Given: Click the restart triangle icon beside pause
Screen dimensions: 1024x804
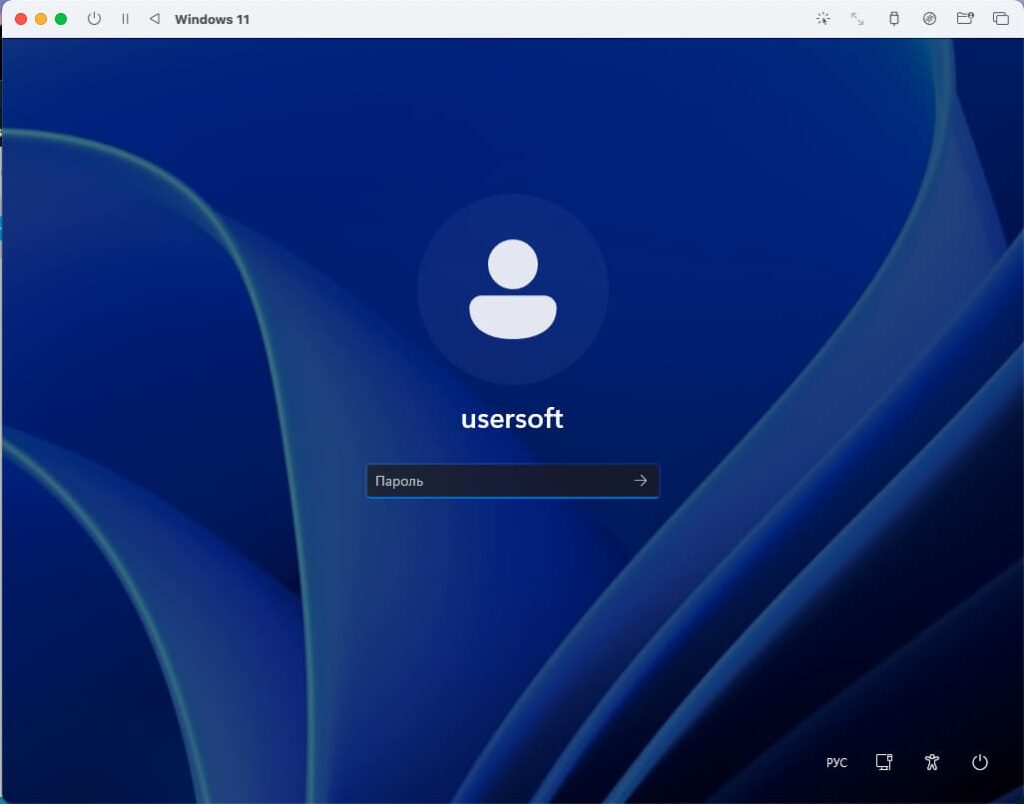Looking at the screenshot, I should [154, 19].
